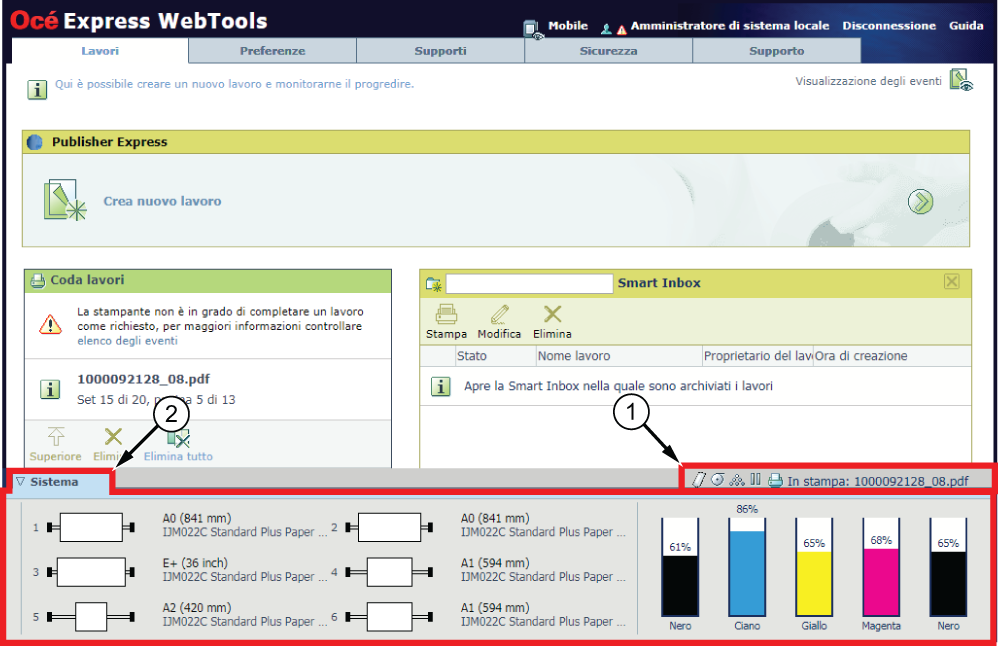Collapse the Sistema panel expander

(x=20, y=482)
